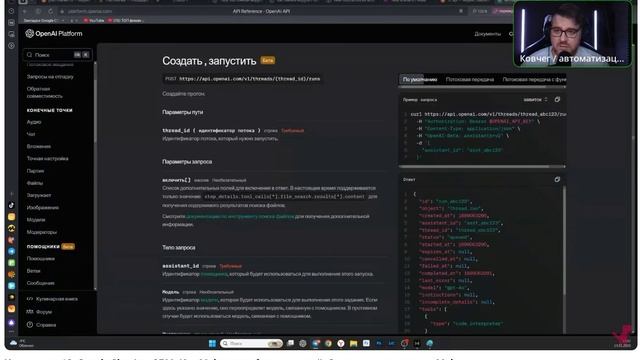Open the Кулинарная книга link
Screen dimensions: 640x360
[57, 299]
